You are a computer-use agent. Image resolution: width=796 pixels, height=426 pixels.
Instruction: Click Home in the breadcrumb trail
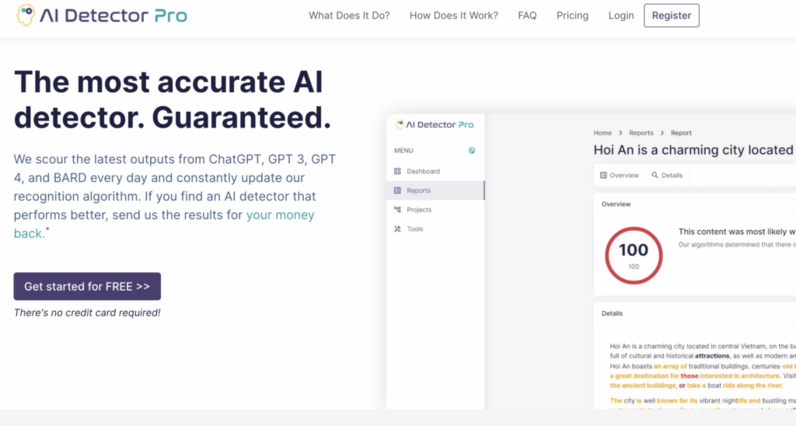pos(602,133)
